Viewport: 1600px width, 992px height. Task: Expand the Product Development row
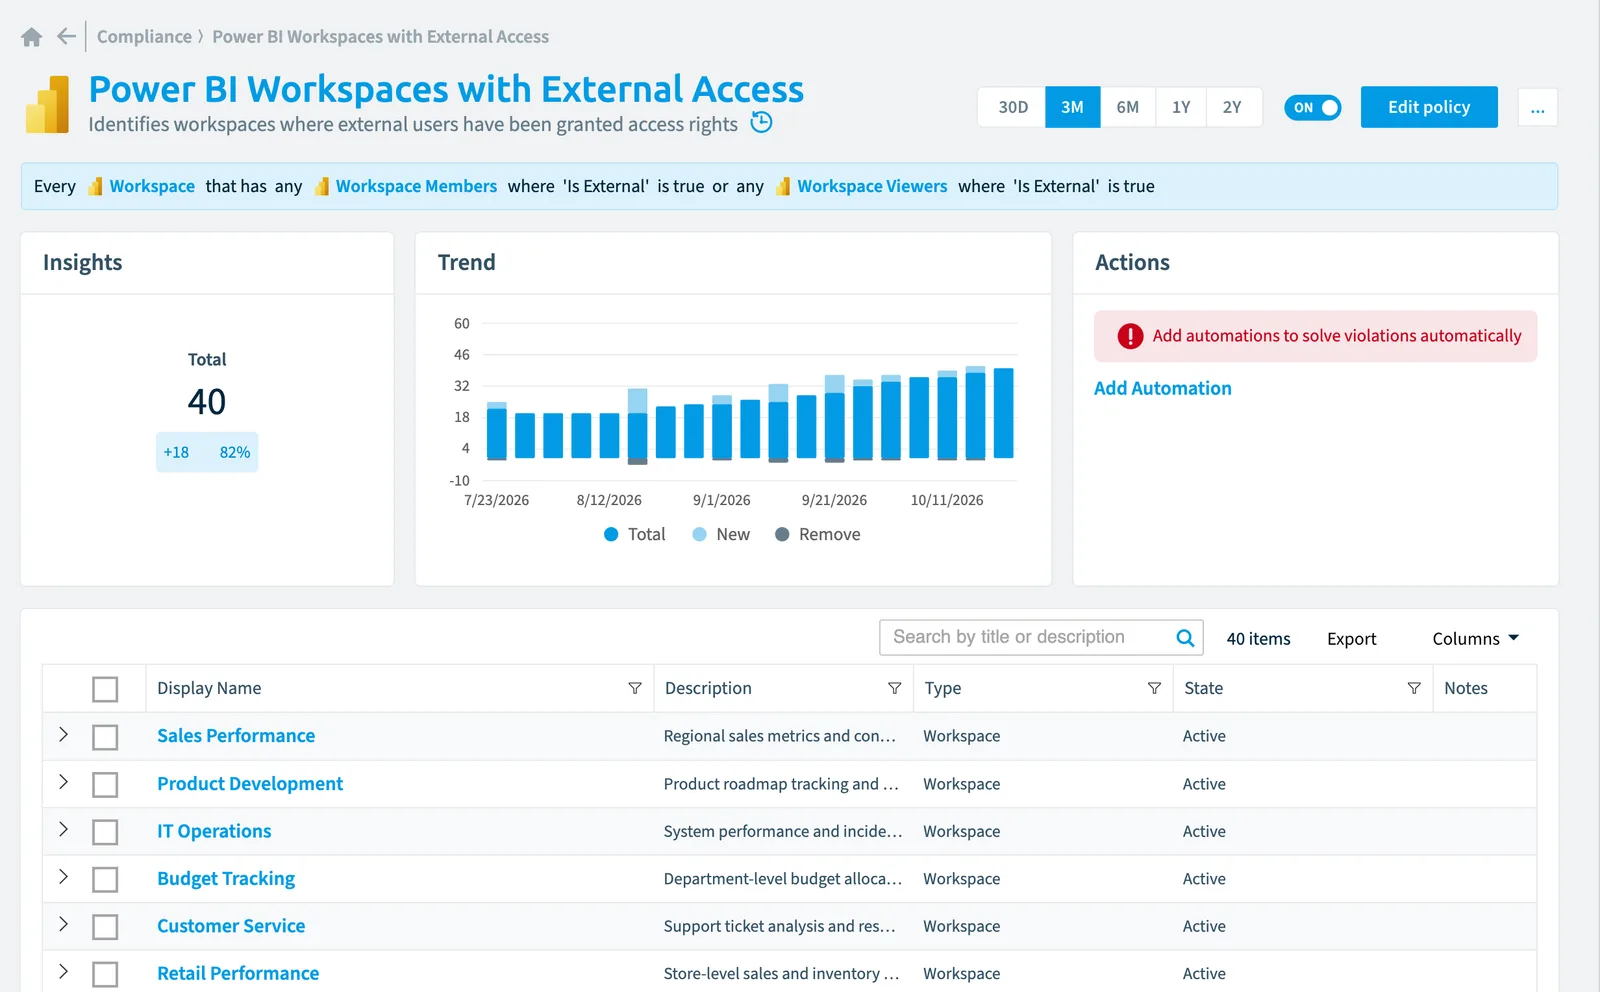[63, 782]
